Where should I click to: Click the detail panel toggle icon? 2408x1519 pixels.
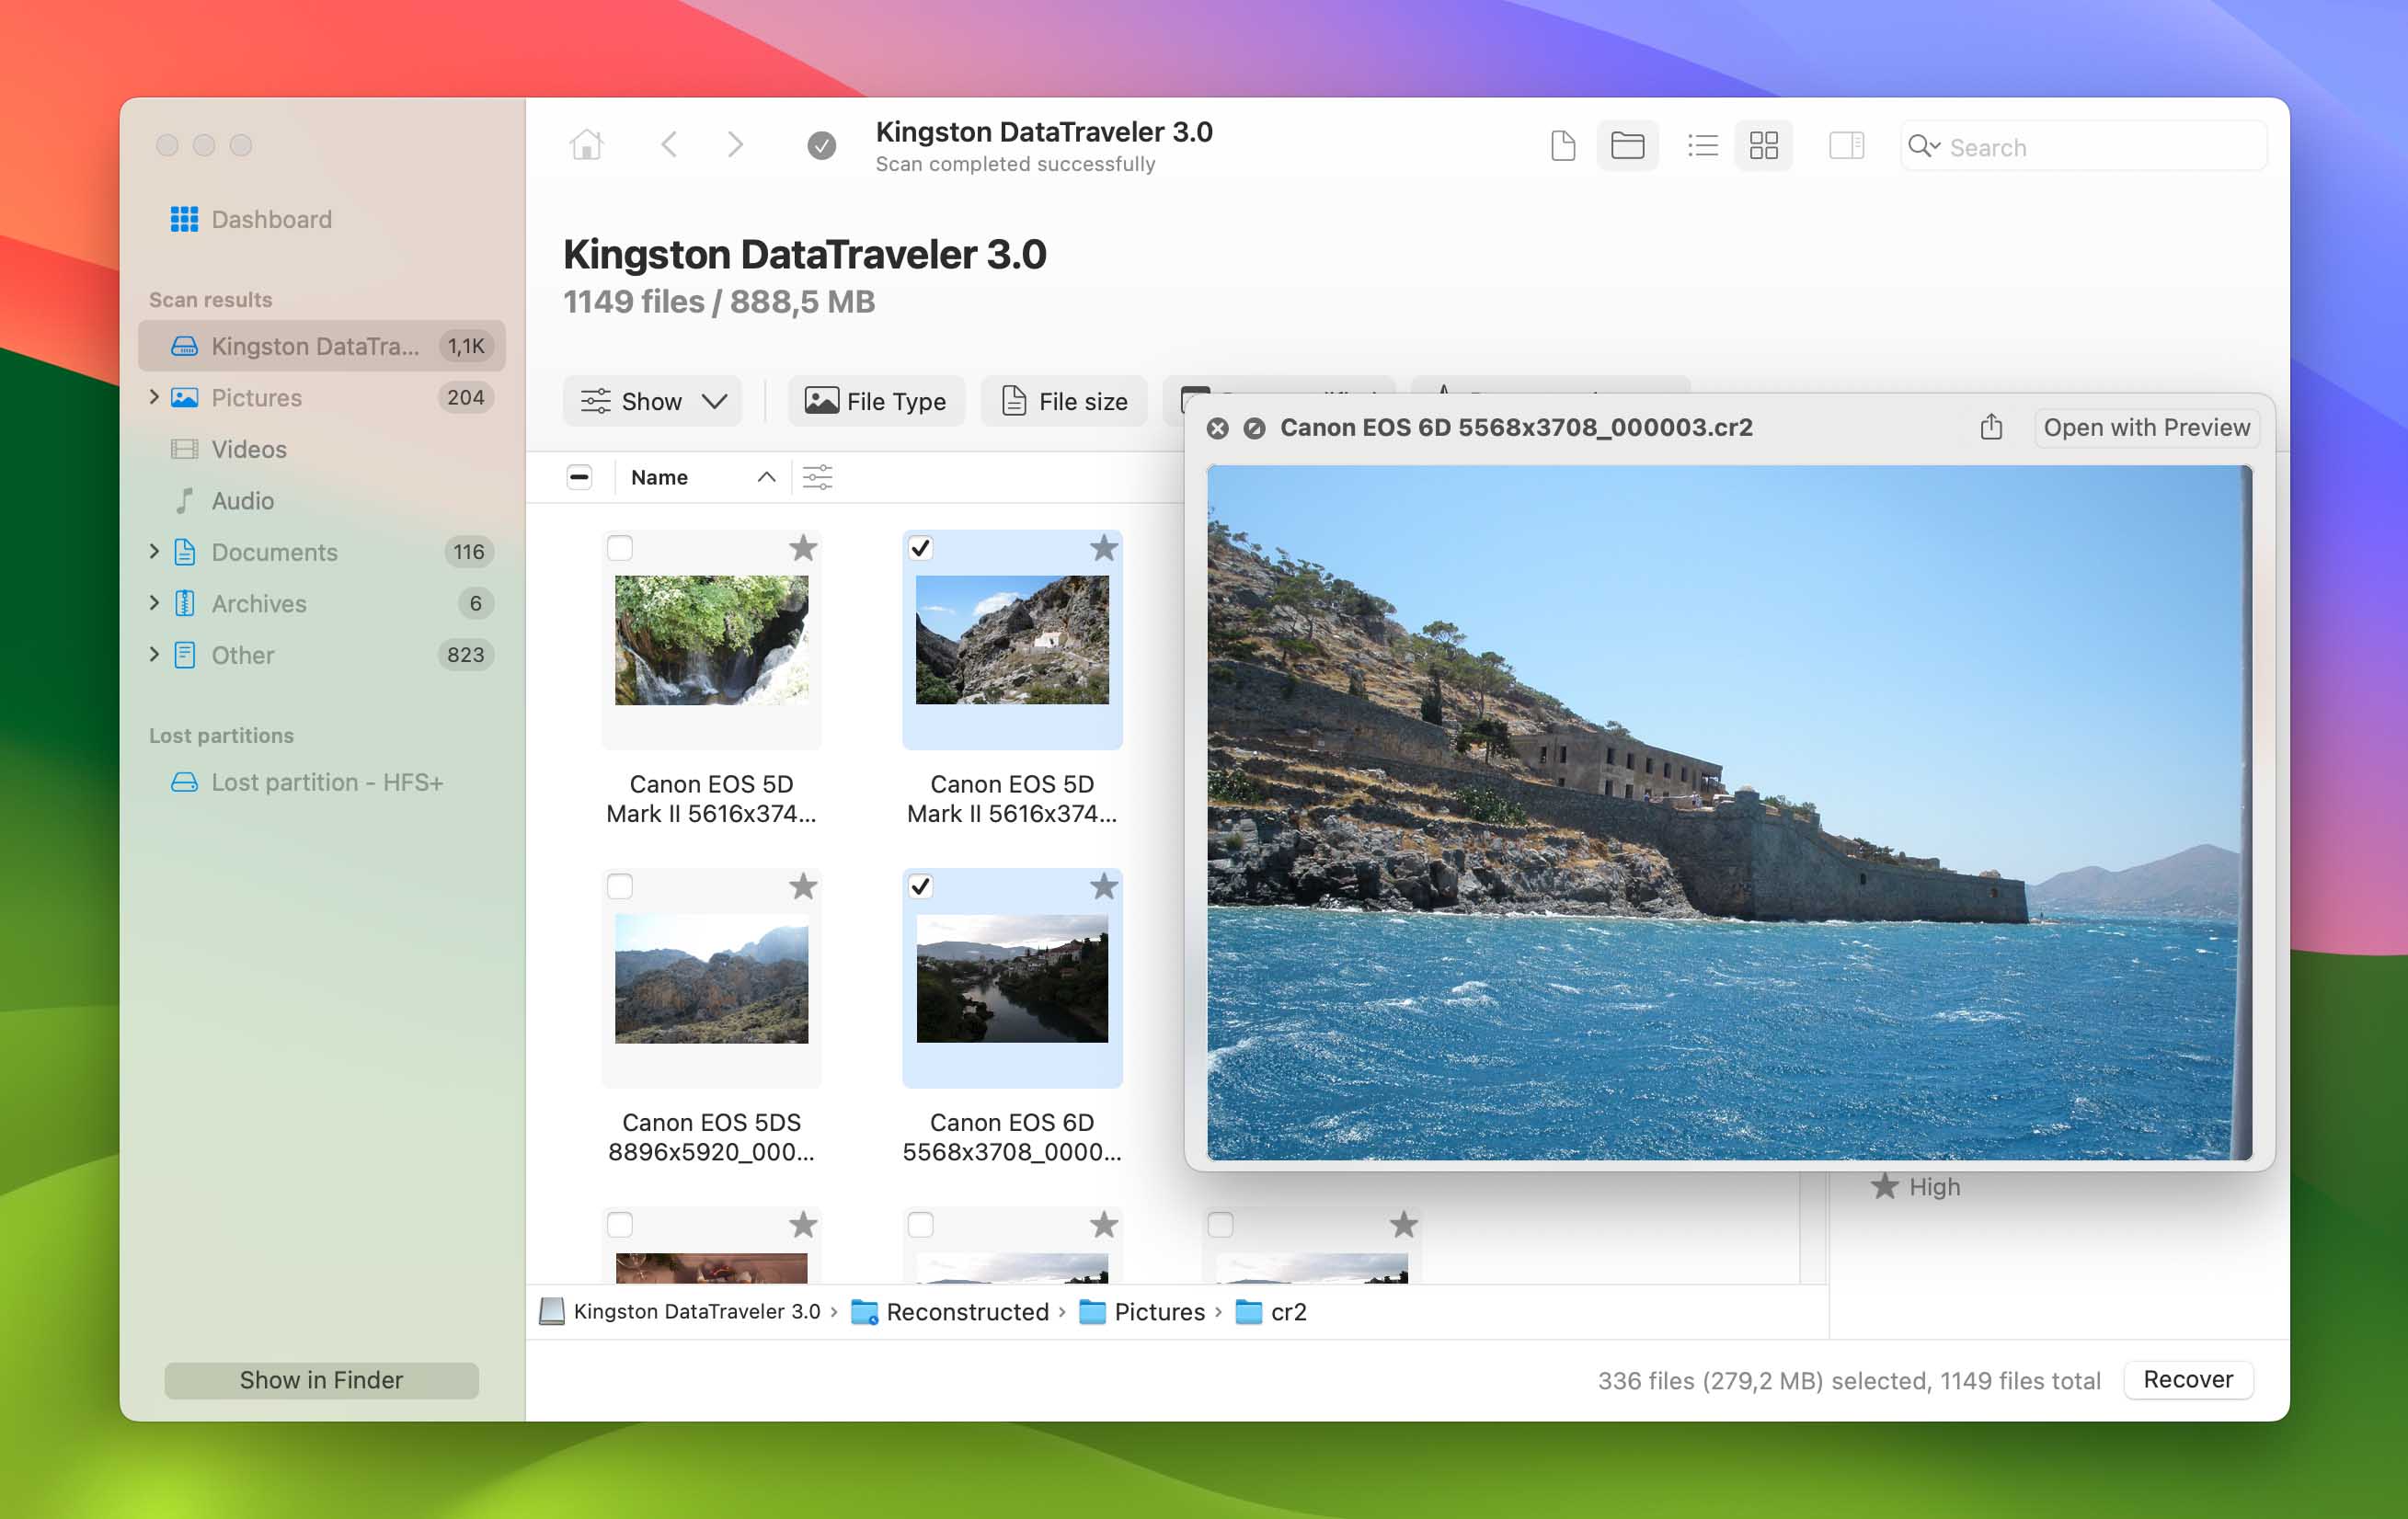pos(1841,145)
